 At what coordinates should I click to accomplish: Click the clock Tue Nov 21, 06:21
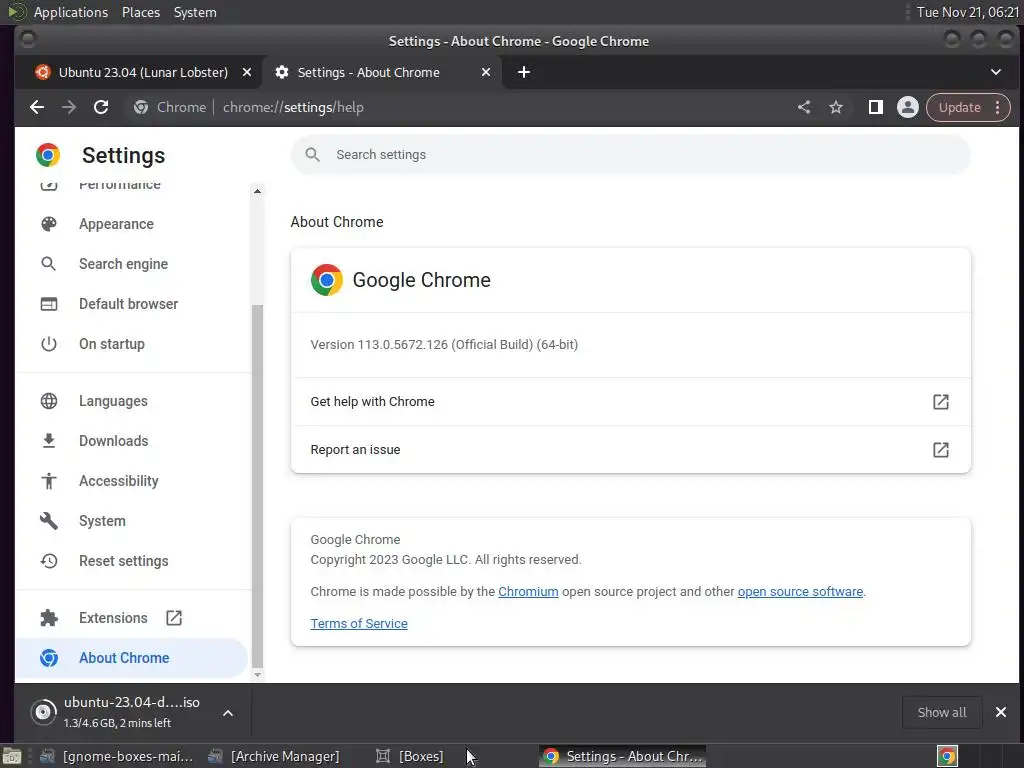coord(967,12)
